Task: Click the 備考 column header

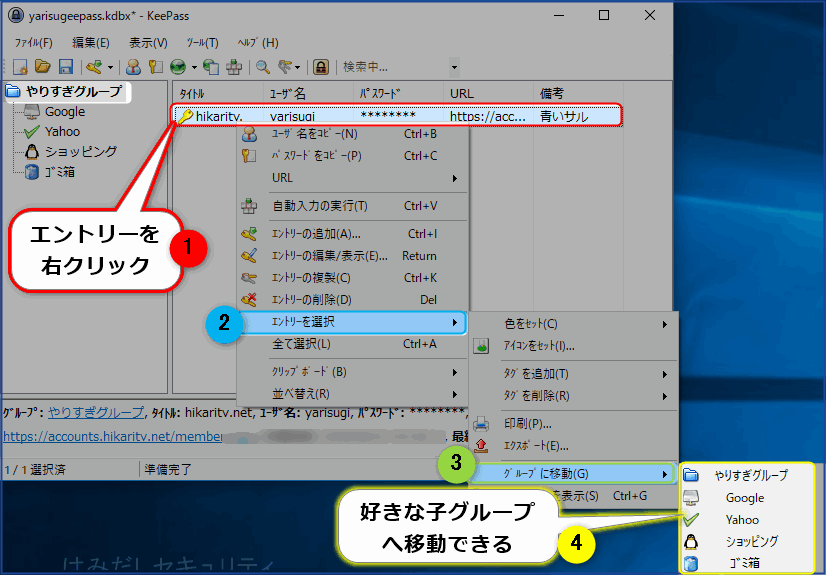Action: (x=578, y=94)
